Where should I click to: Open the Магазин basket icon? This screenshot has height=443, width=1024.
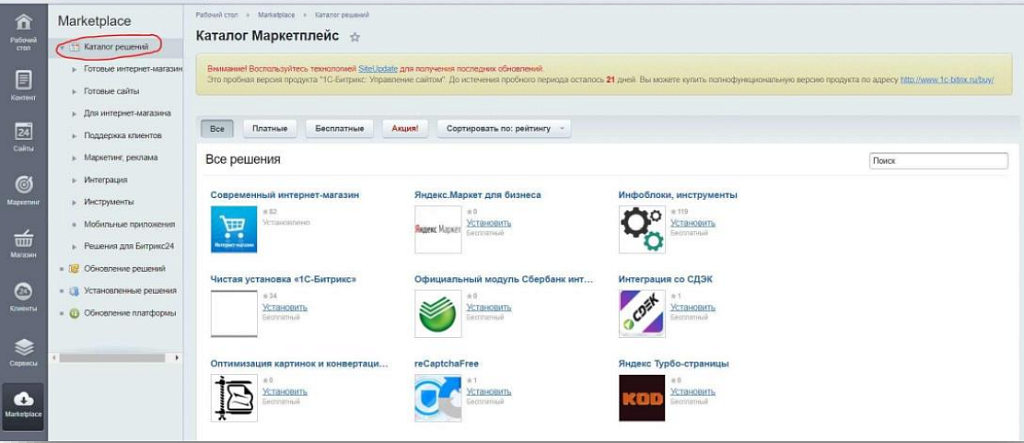coord(24,243)
